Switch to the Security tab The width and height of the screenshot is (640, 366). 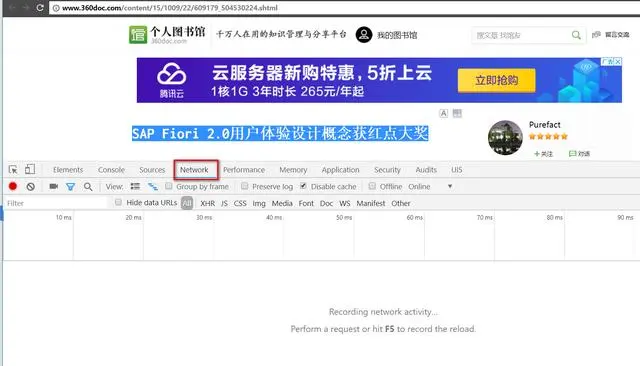(387, 170)
